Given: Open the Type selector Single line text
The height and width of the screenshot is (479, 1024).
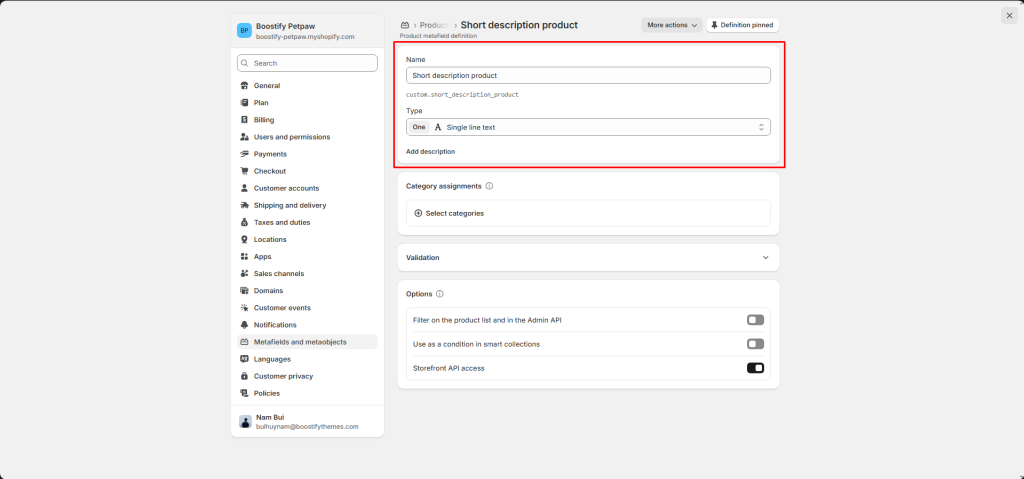Looking at the screenshot, I should (x=588, y=127).
